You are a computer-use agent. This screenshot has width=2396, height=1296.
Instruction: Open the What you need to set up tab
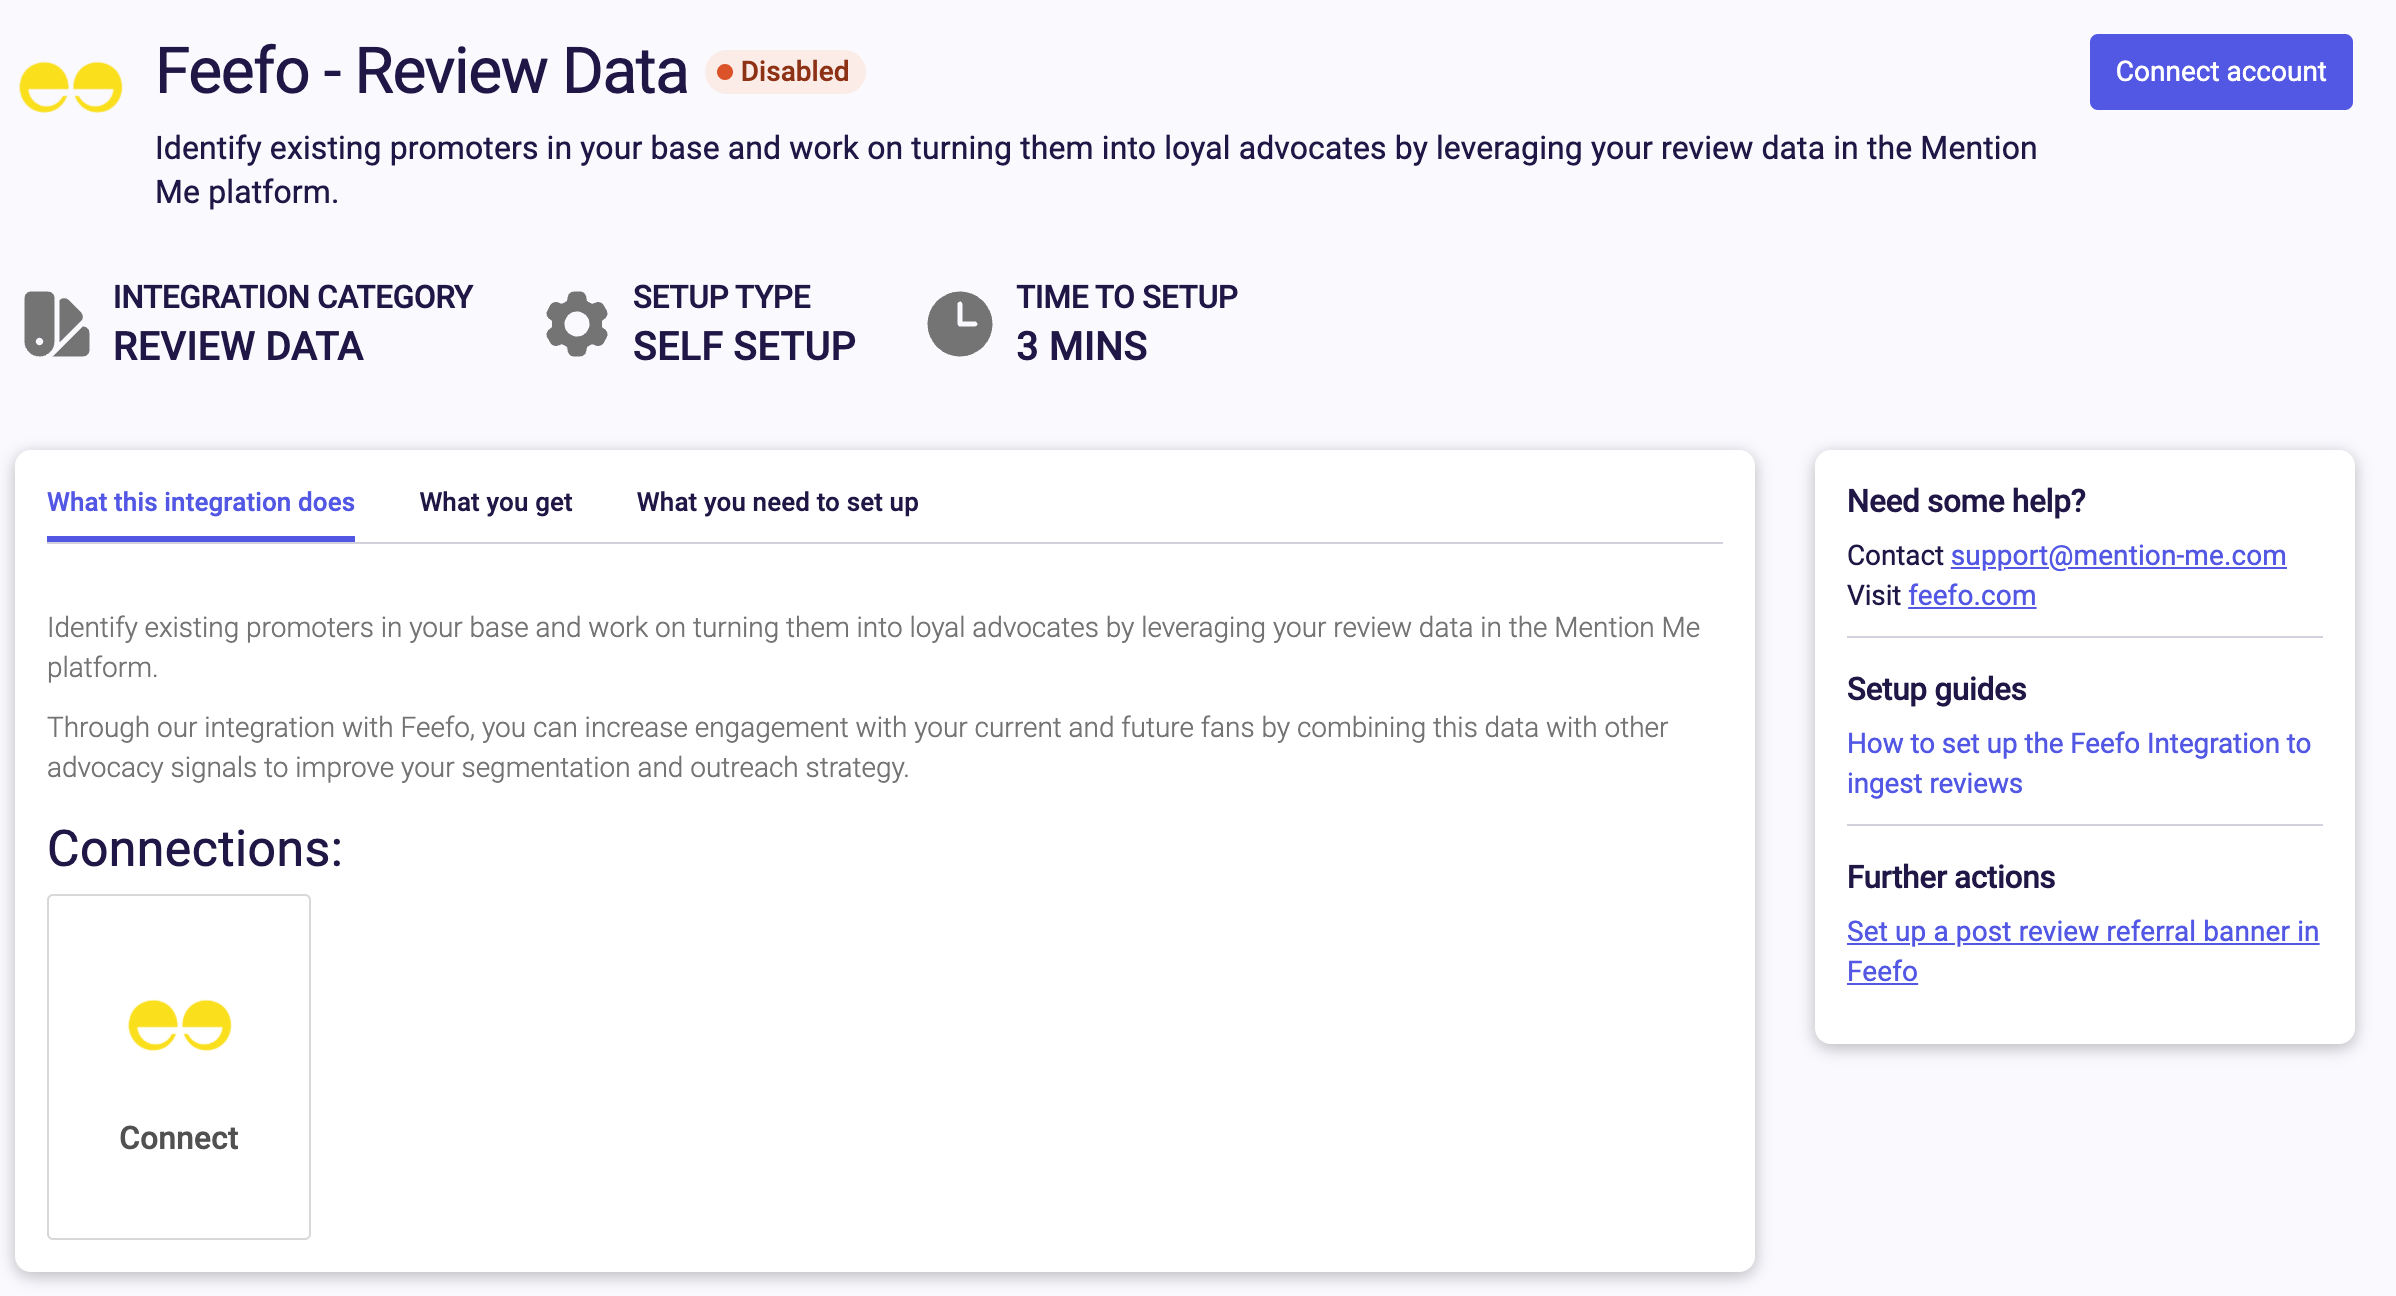click(778, 502)
